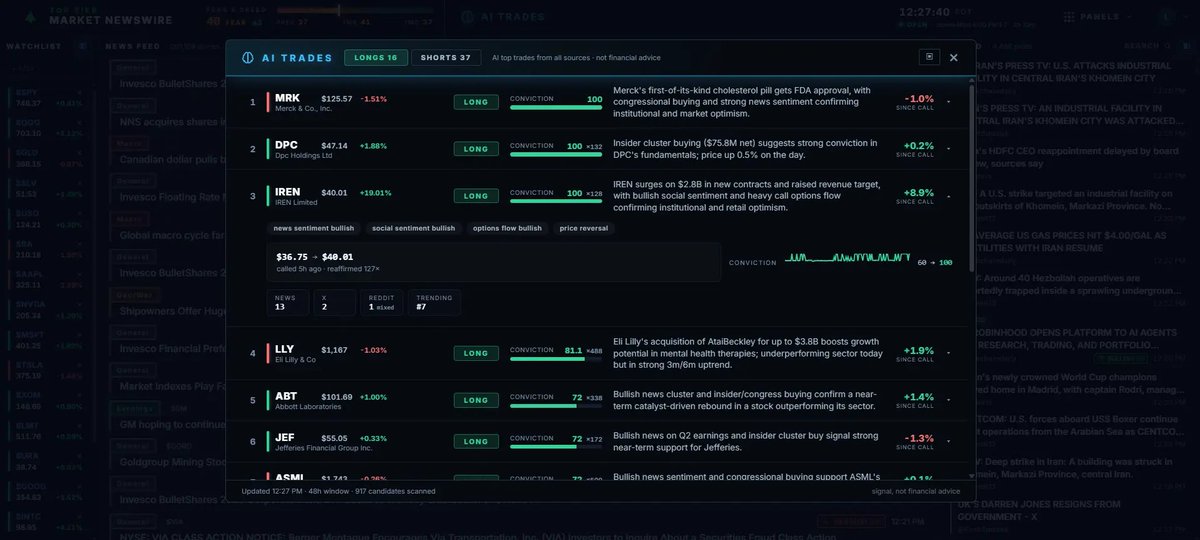The height and width of the screenshot is (540, 1200).
Task: Open the TRENDING #7 stat box
Action: pos(435,302)
